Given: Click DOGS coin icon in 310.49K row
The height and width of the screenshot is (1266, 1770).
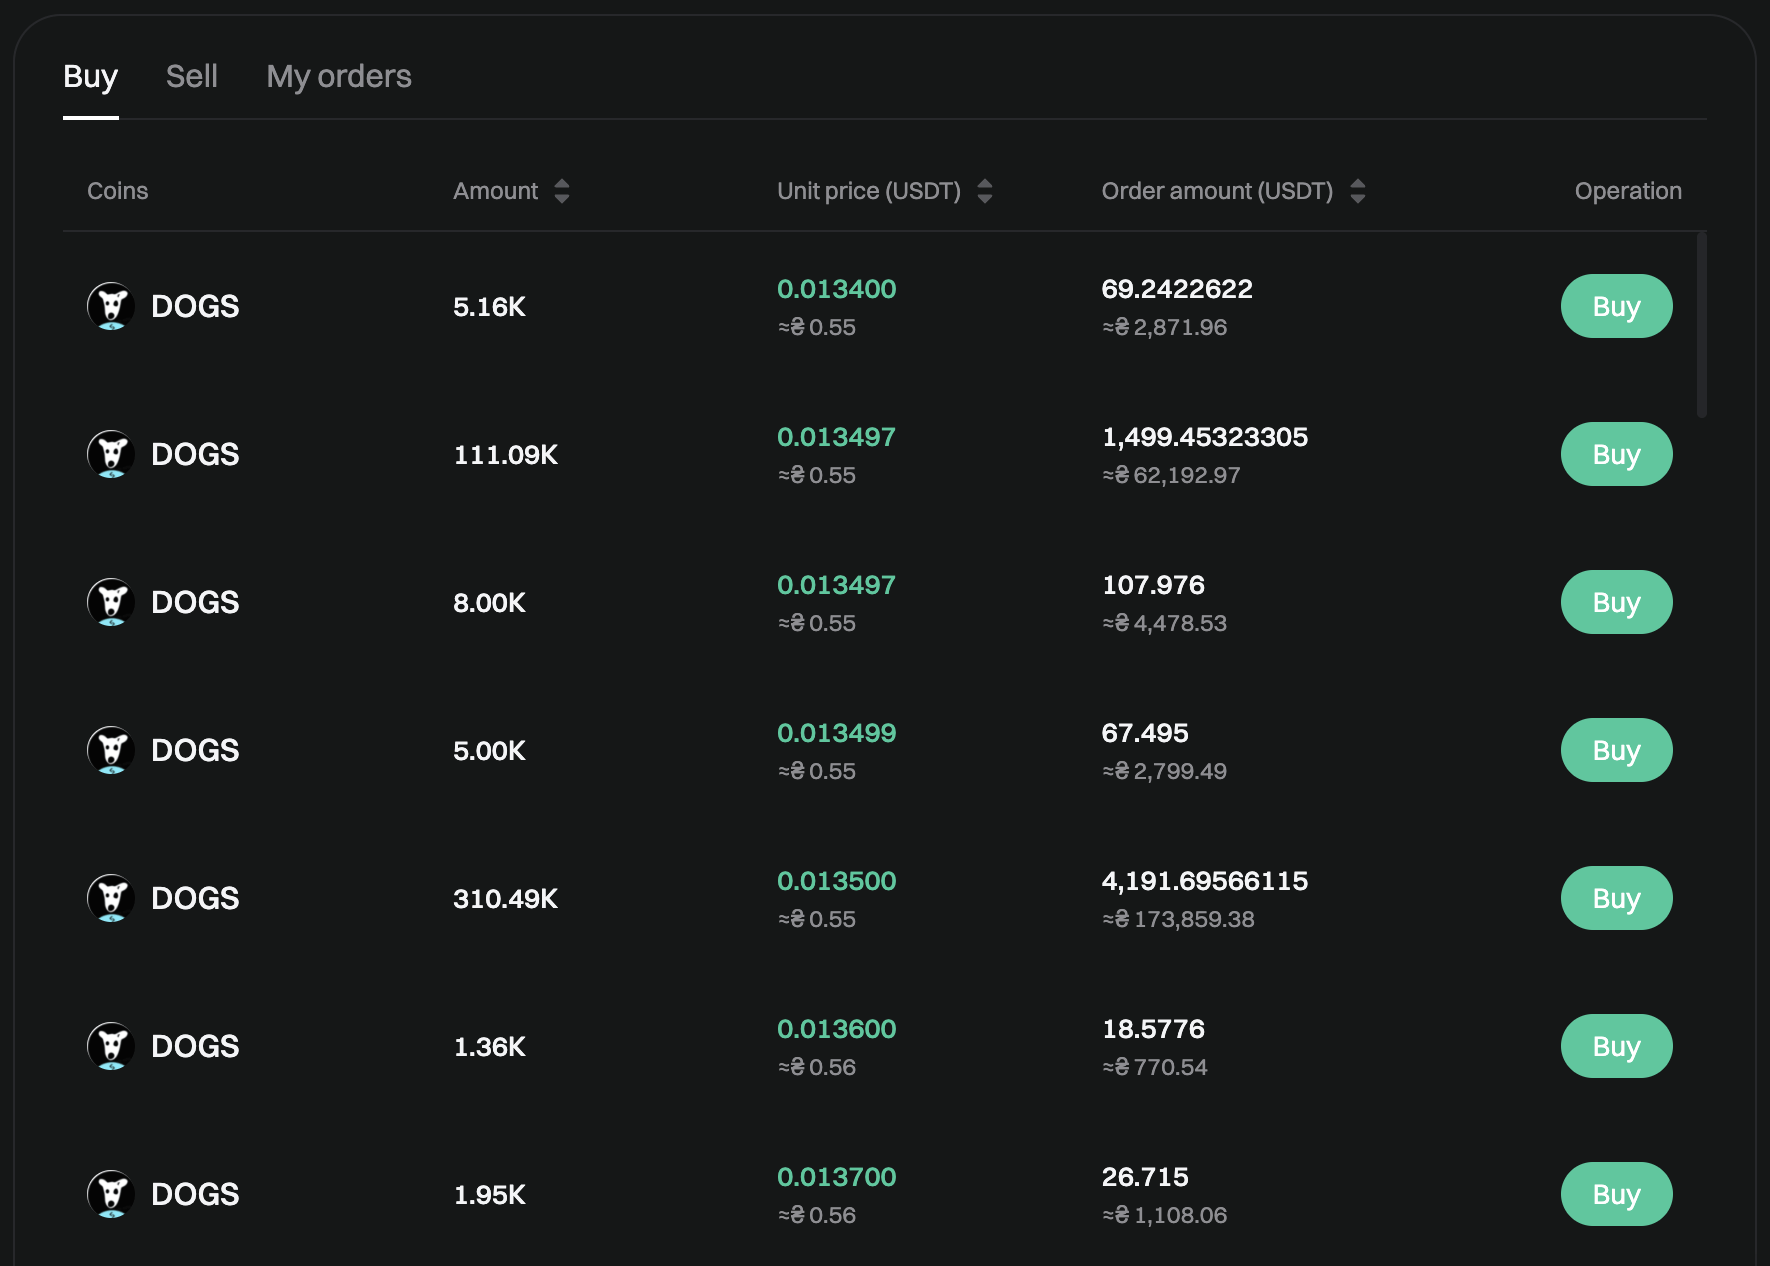Looking at the screenshot, I should pos(112,898).
